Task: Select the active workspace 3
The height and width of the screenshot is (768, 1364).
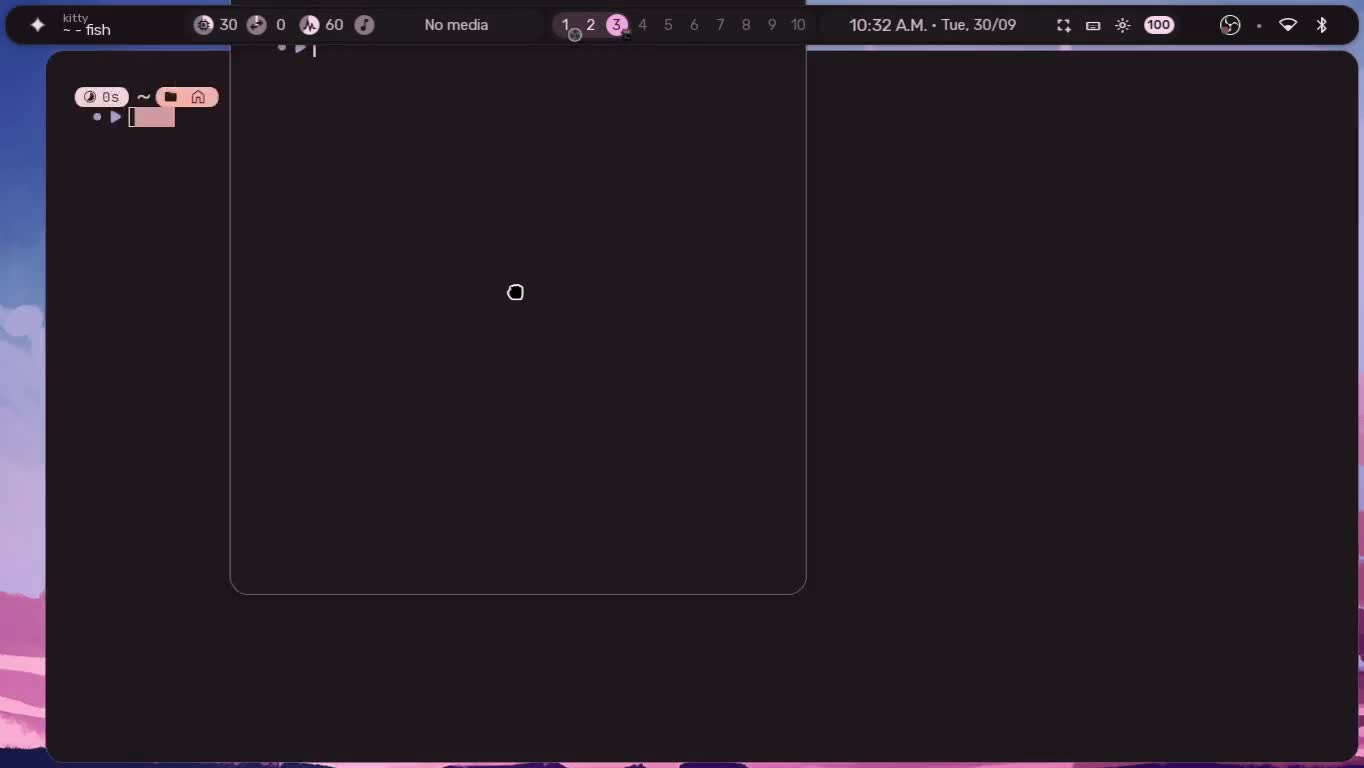Action: pyautogui.click(x=617, y=25)
